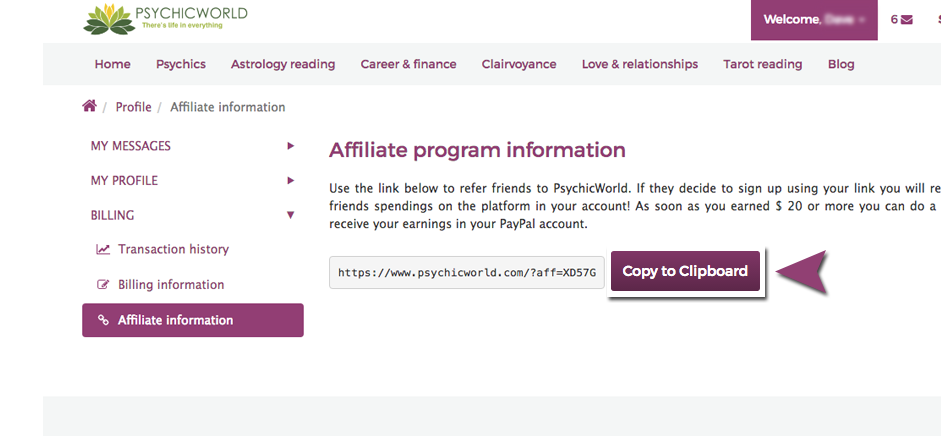Screen dimensions: 941x437
Task: Copy affiliate link to clipboard
Action: 685,271
